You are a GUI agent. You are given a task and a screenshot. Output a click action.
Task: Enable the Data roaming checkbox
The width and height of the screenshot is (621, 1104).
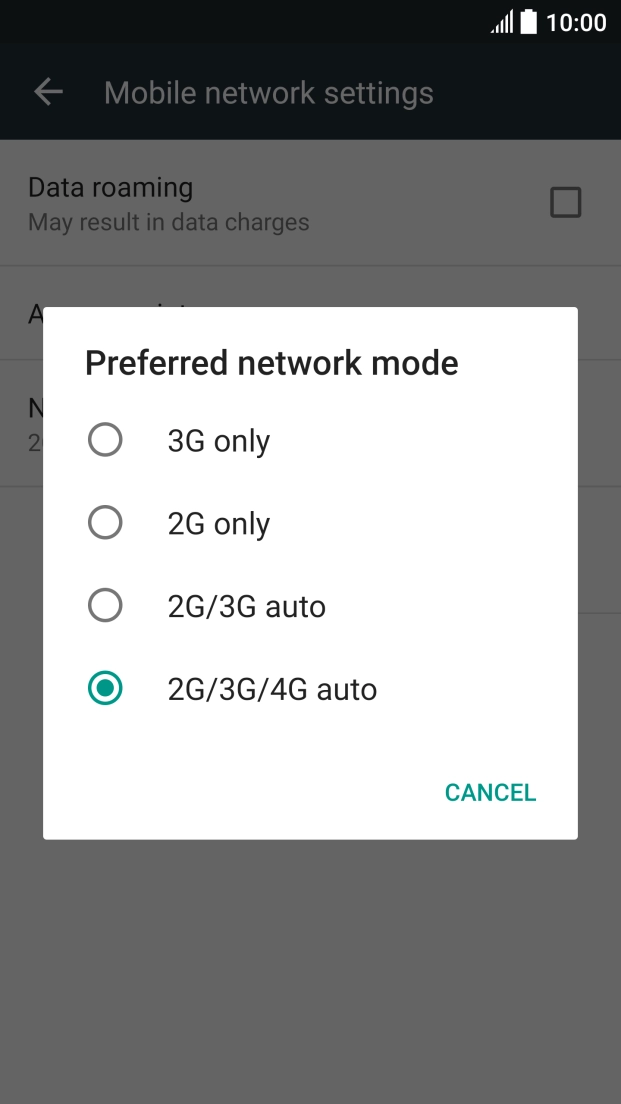566,202
